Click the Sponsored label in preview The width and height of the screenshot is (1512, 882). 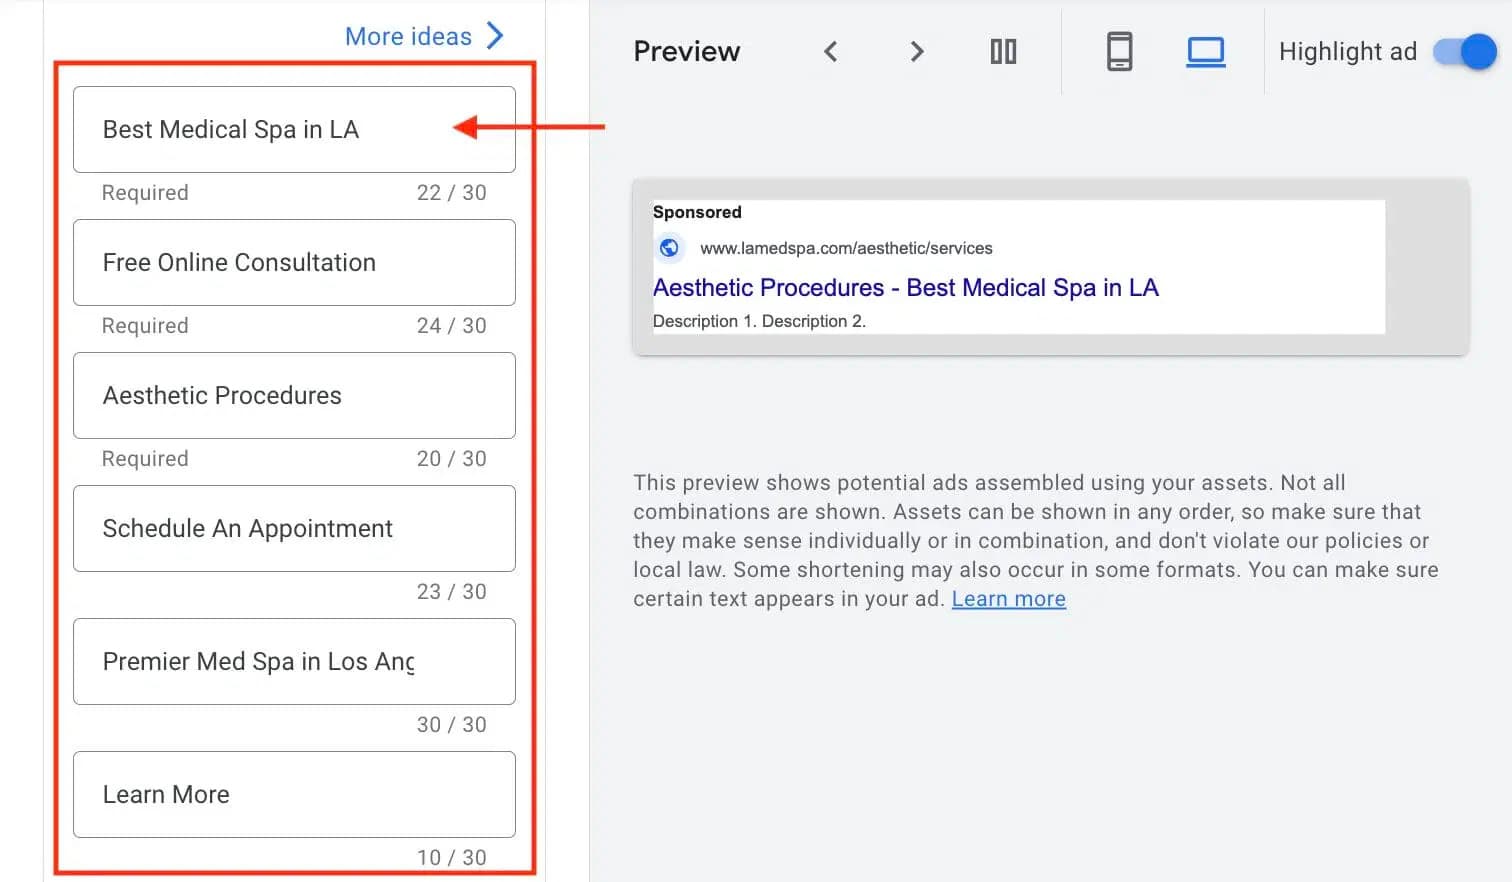(x=697, y=212)
